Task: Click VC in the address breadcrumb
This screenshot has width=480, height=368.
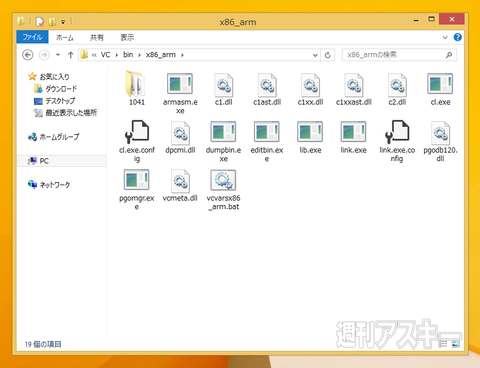Action: click(x=106, y=55)
